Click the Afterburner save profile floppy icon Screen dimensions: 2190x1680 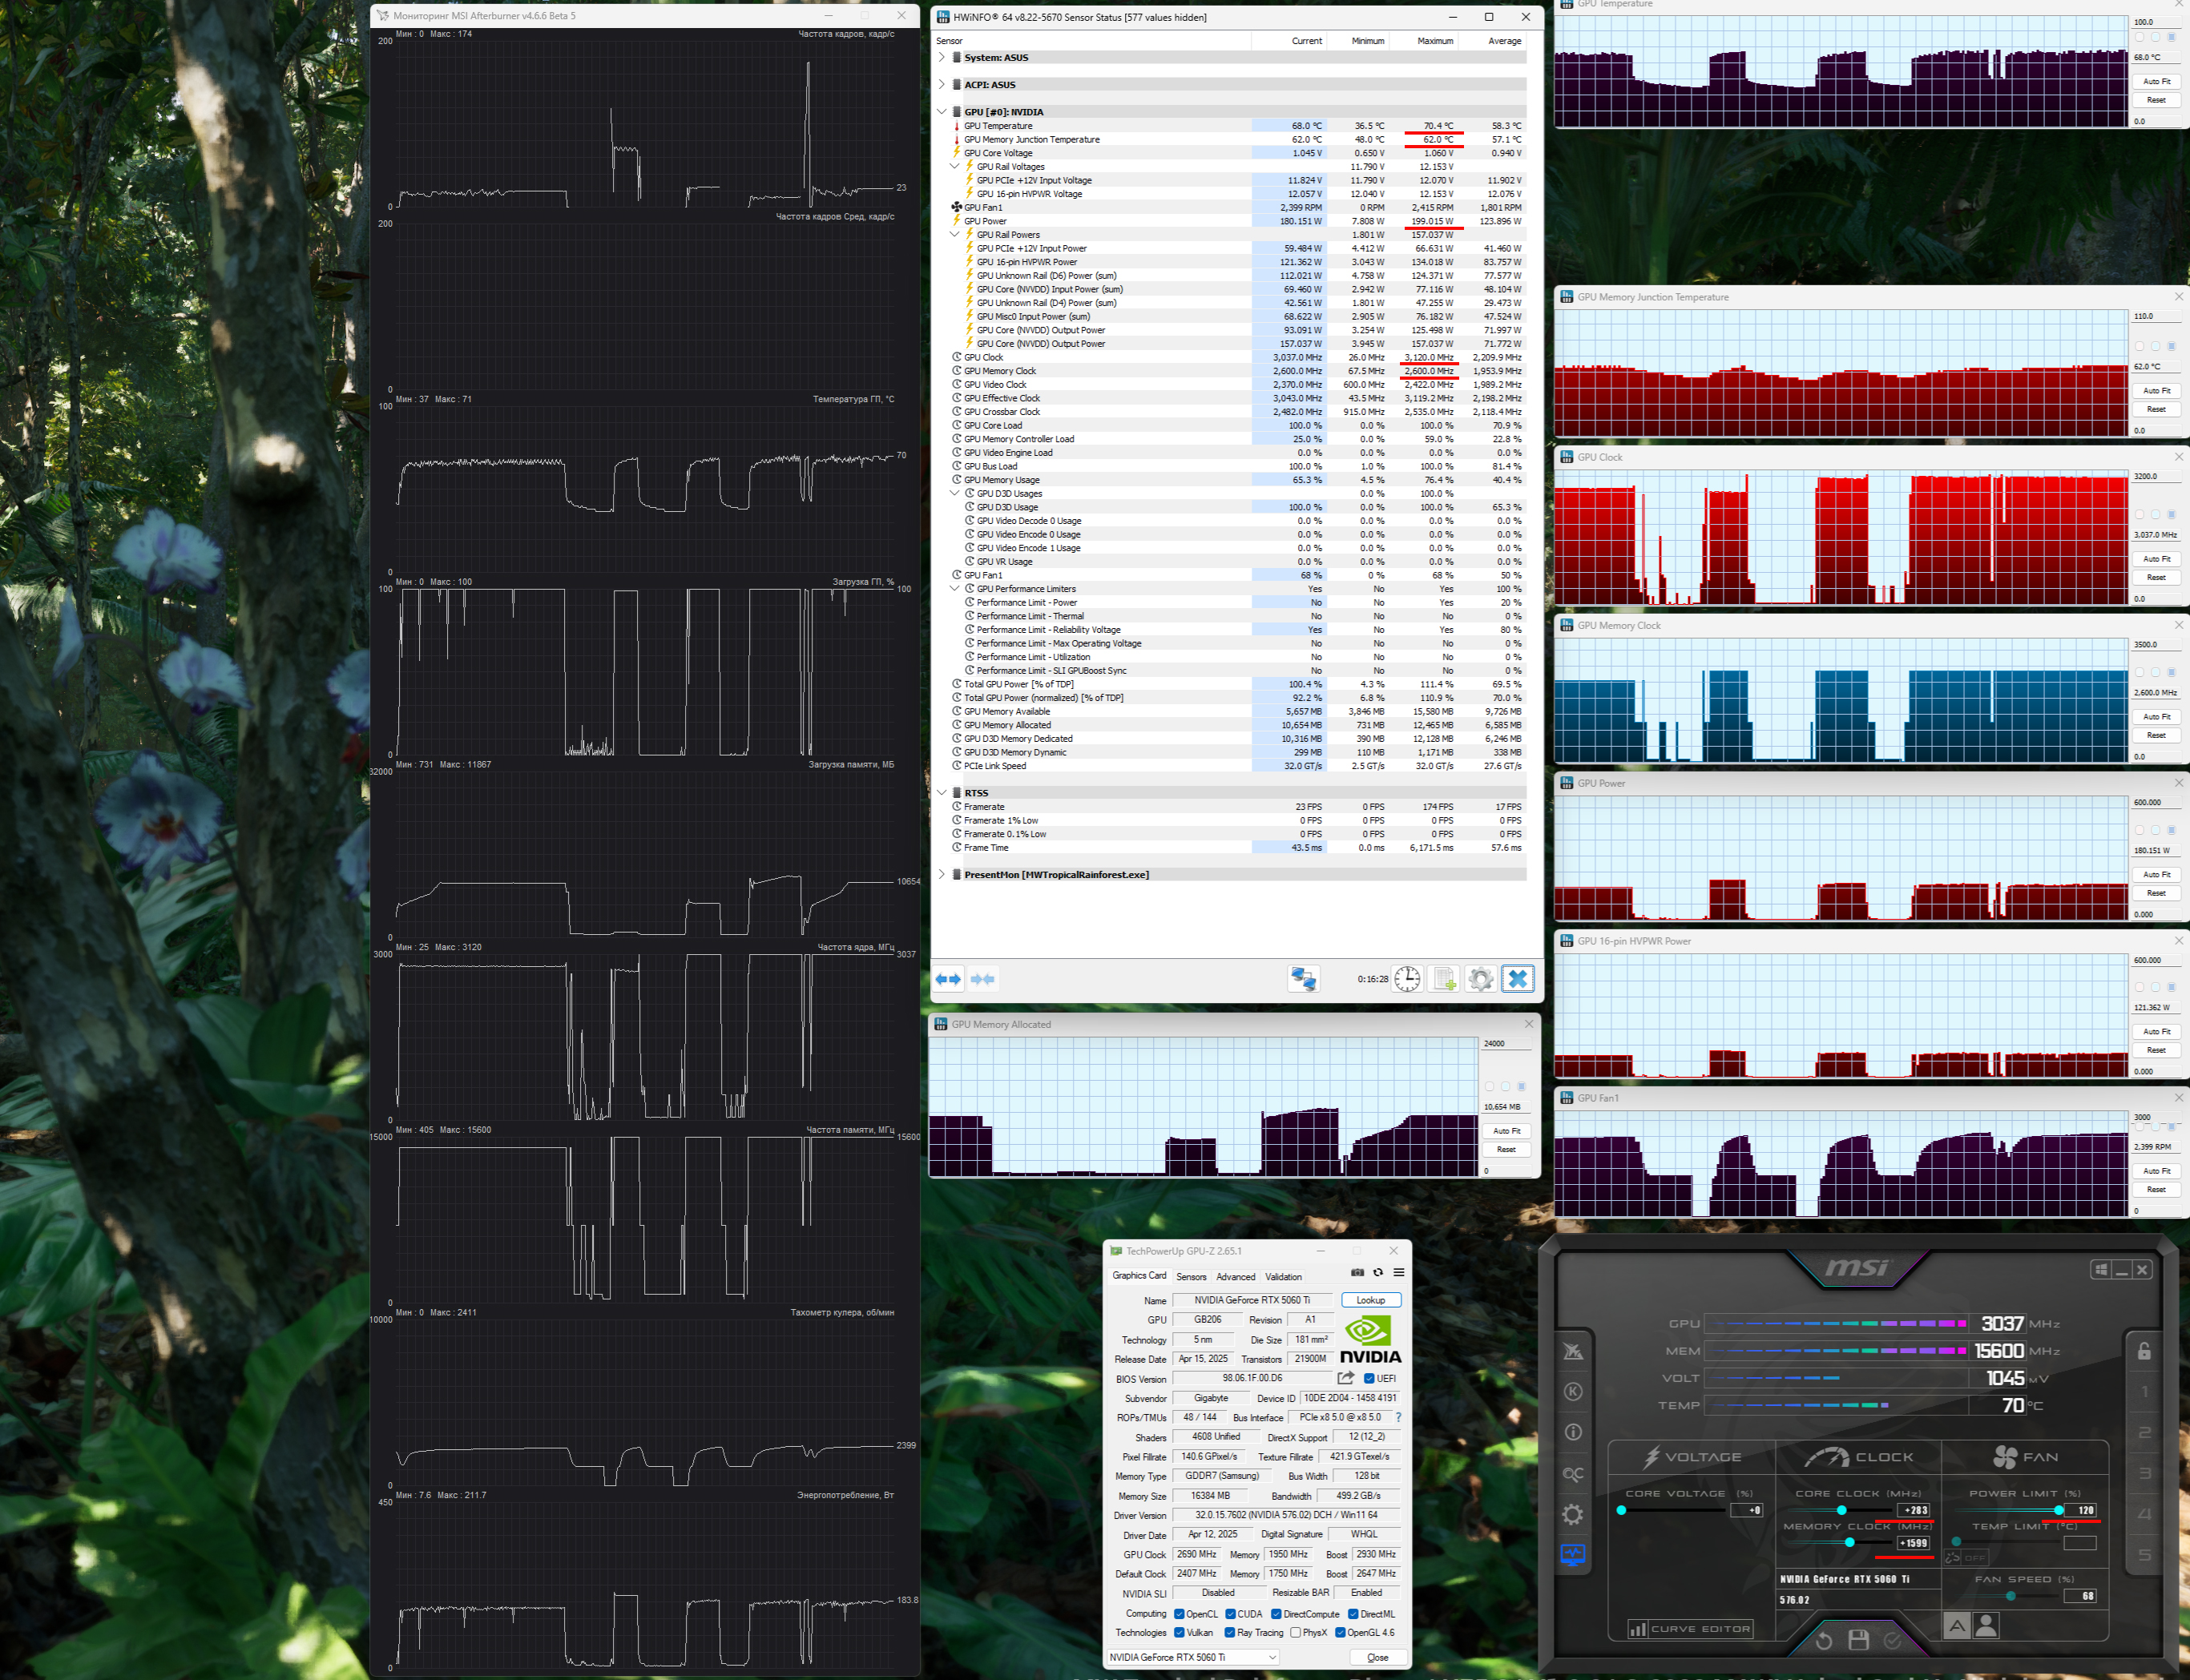tap(1858, 1640)
